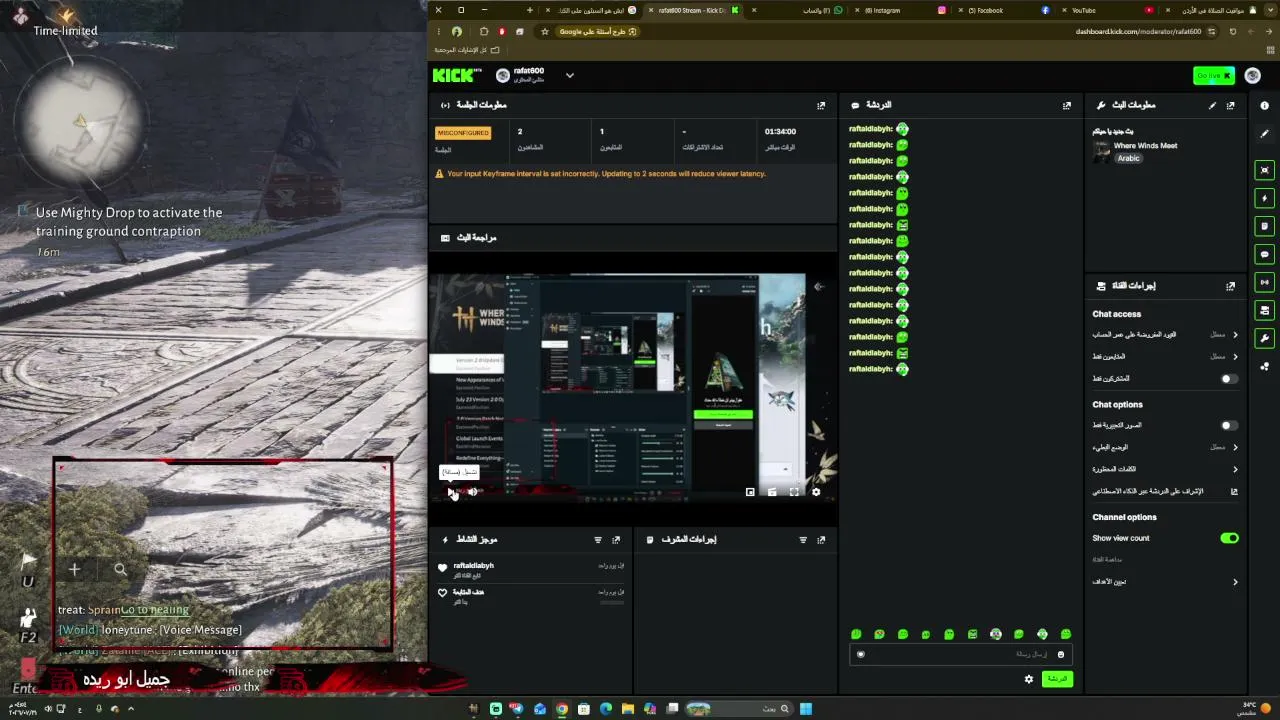Play the stream preview video
This screenshot has width=1280, height=720.
coord(451,492)
